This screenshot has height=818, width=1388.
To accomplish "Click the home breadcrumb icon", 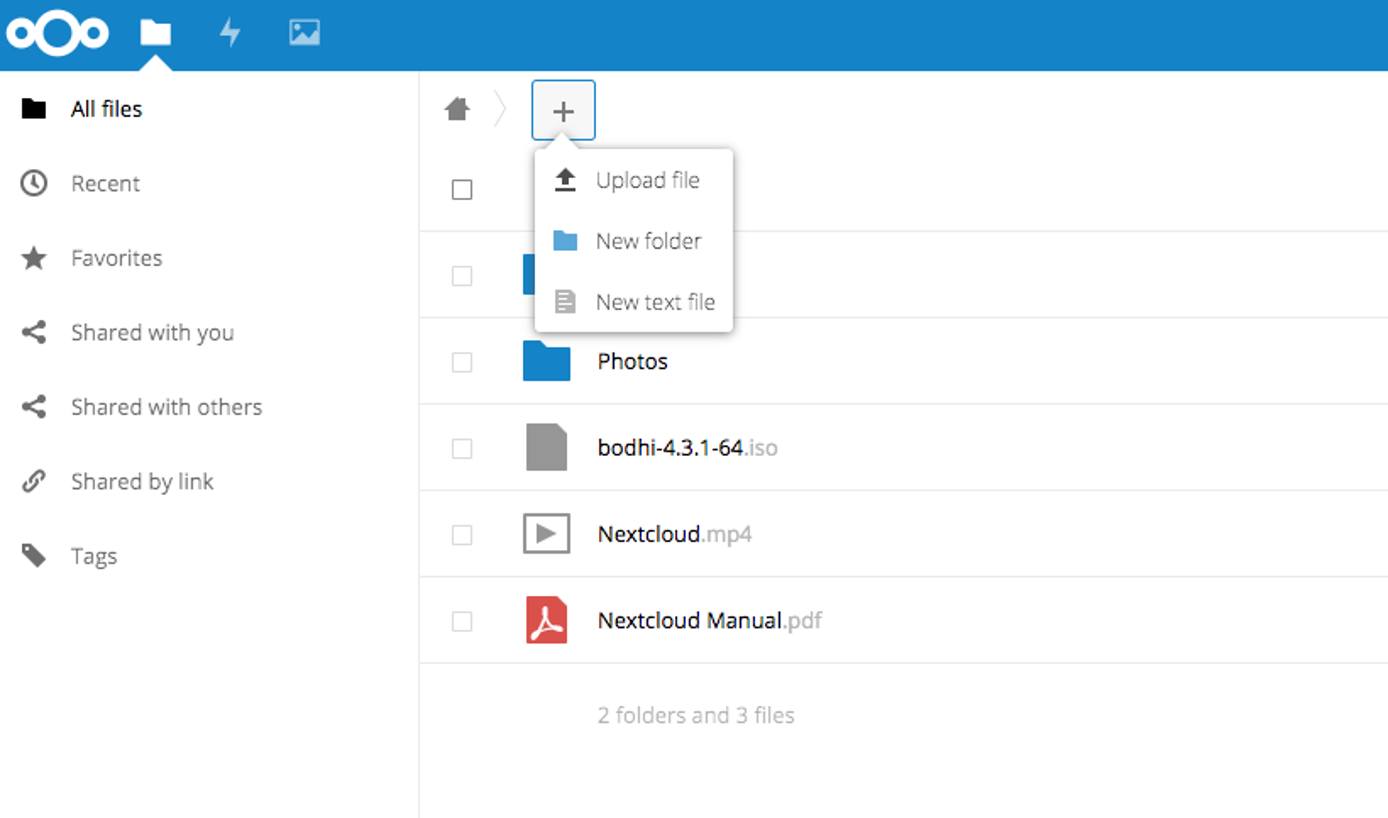I will [457, 110].
